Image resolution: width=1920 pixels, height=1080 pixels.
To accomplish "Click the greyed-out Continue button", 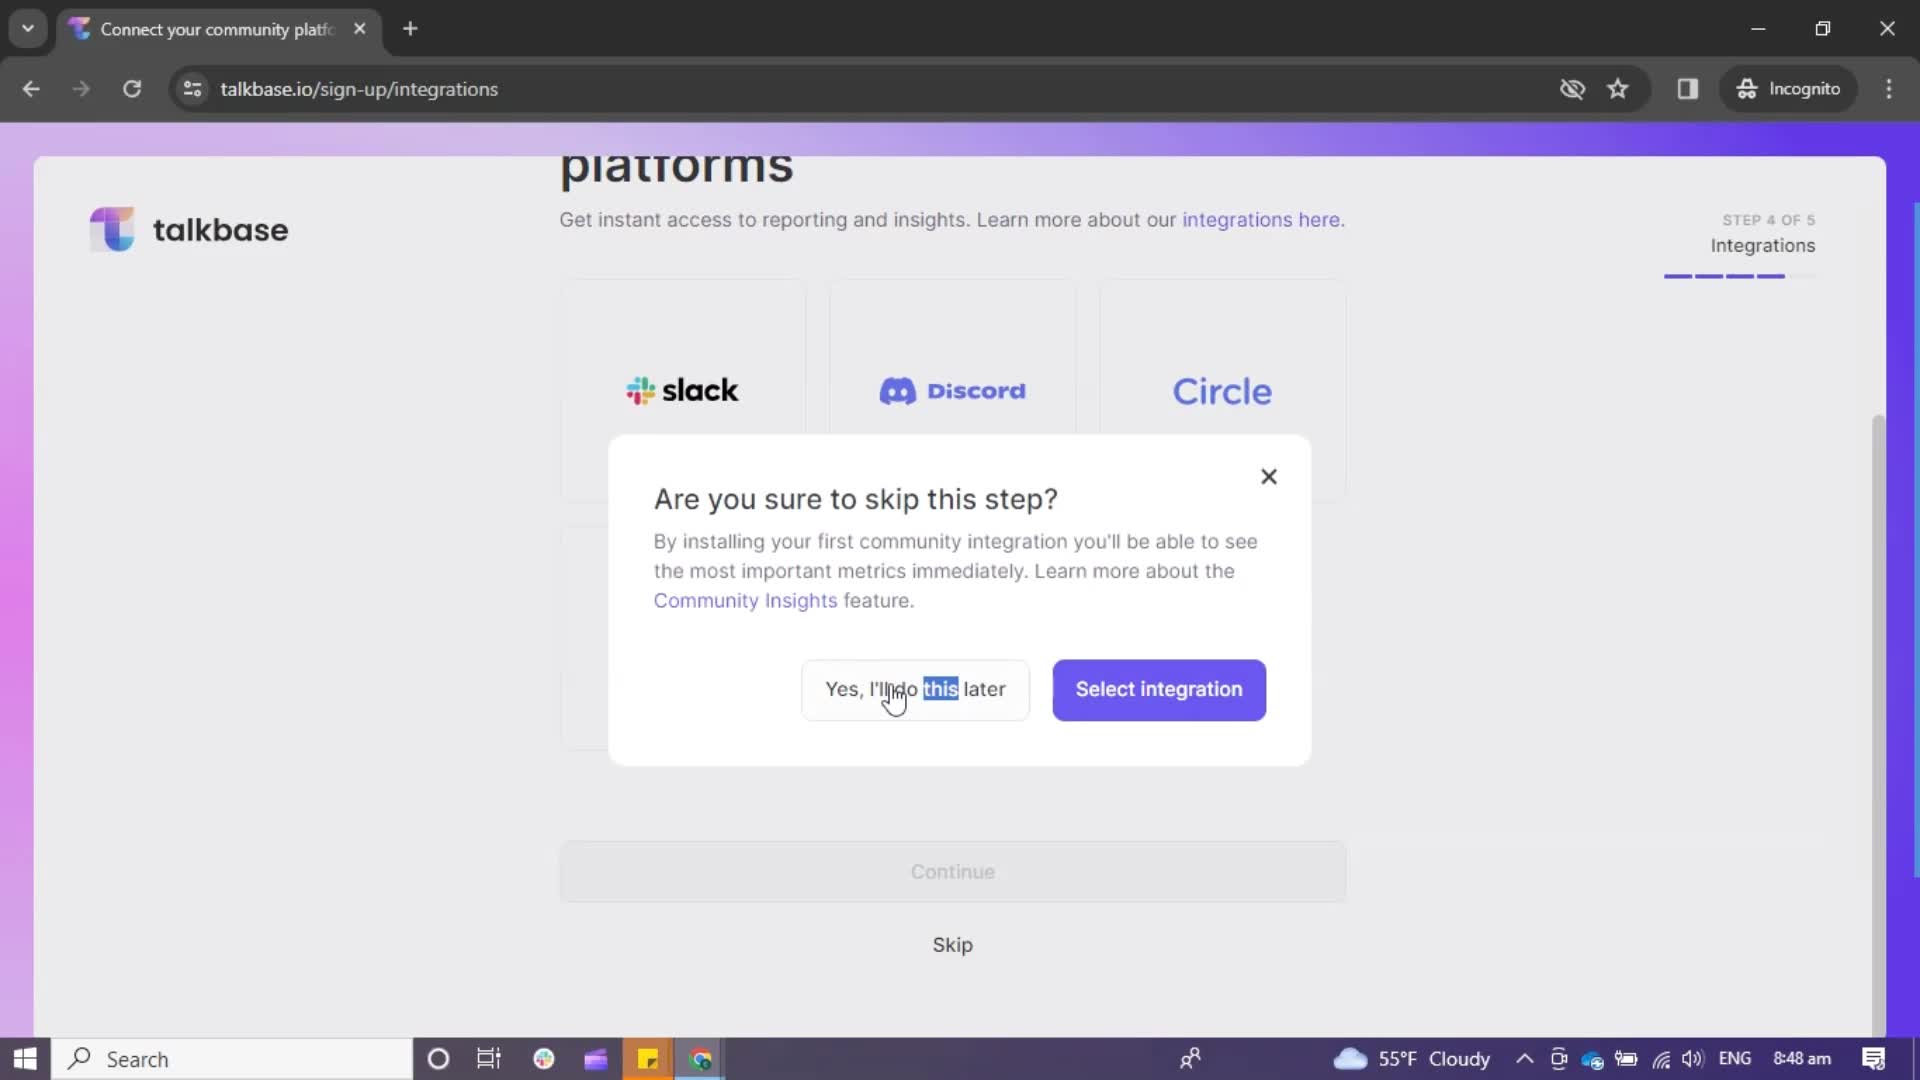I will 952,870.
